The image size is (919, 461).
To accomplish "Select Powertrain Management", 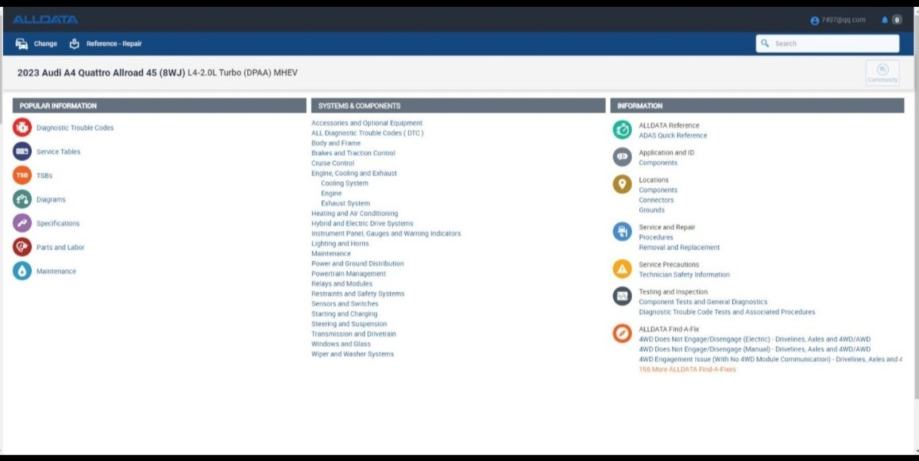I will pyautogui.click(x=349, y=274).
